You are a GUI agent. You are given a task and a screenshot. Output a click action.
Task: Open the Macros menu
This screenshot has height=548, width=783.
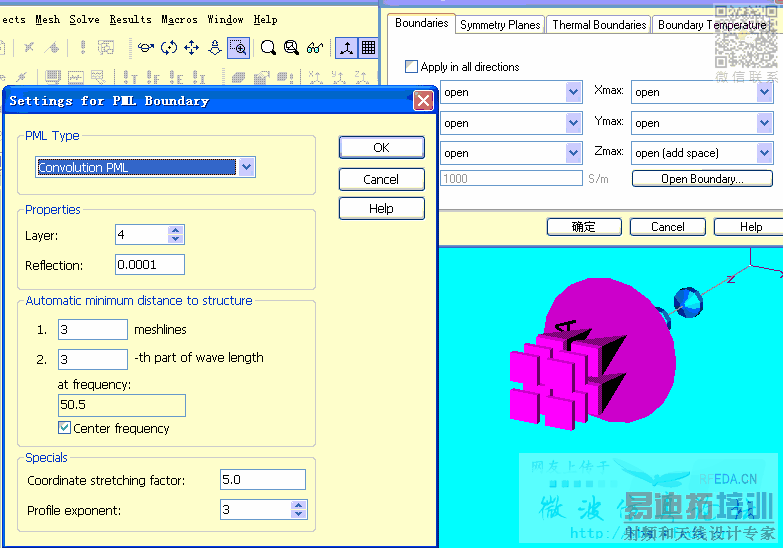coord(179,19)
